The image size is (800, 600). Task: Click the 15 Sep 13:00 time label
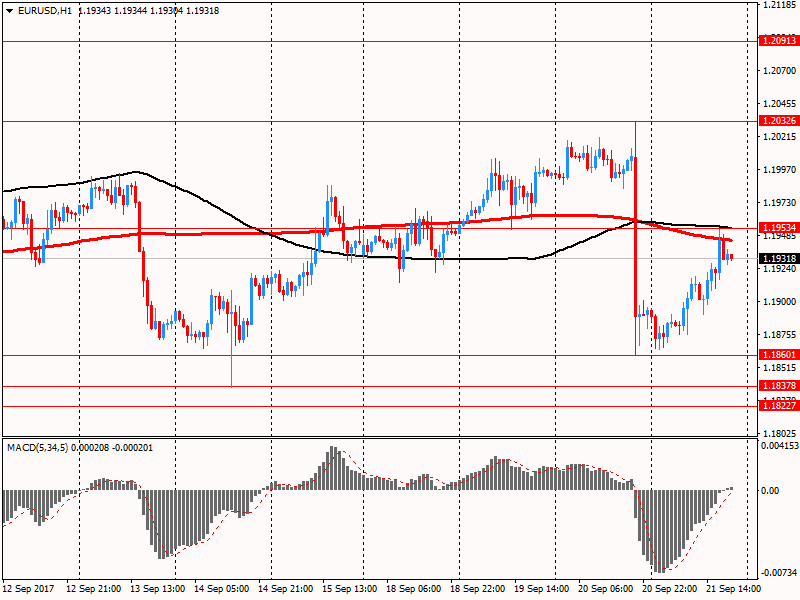(x=349, y=589)
